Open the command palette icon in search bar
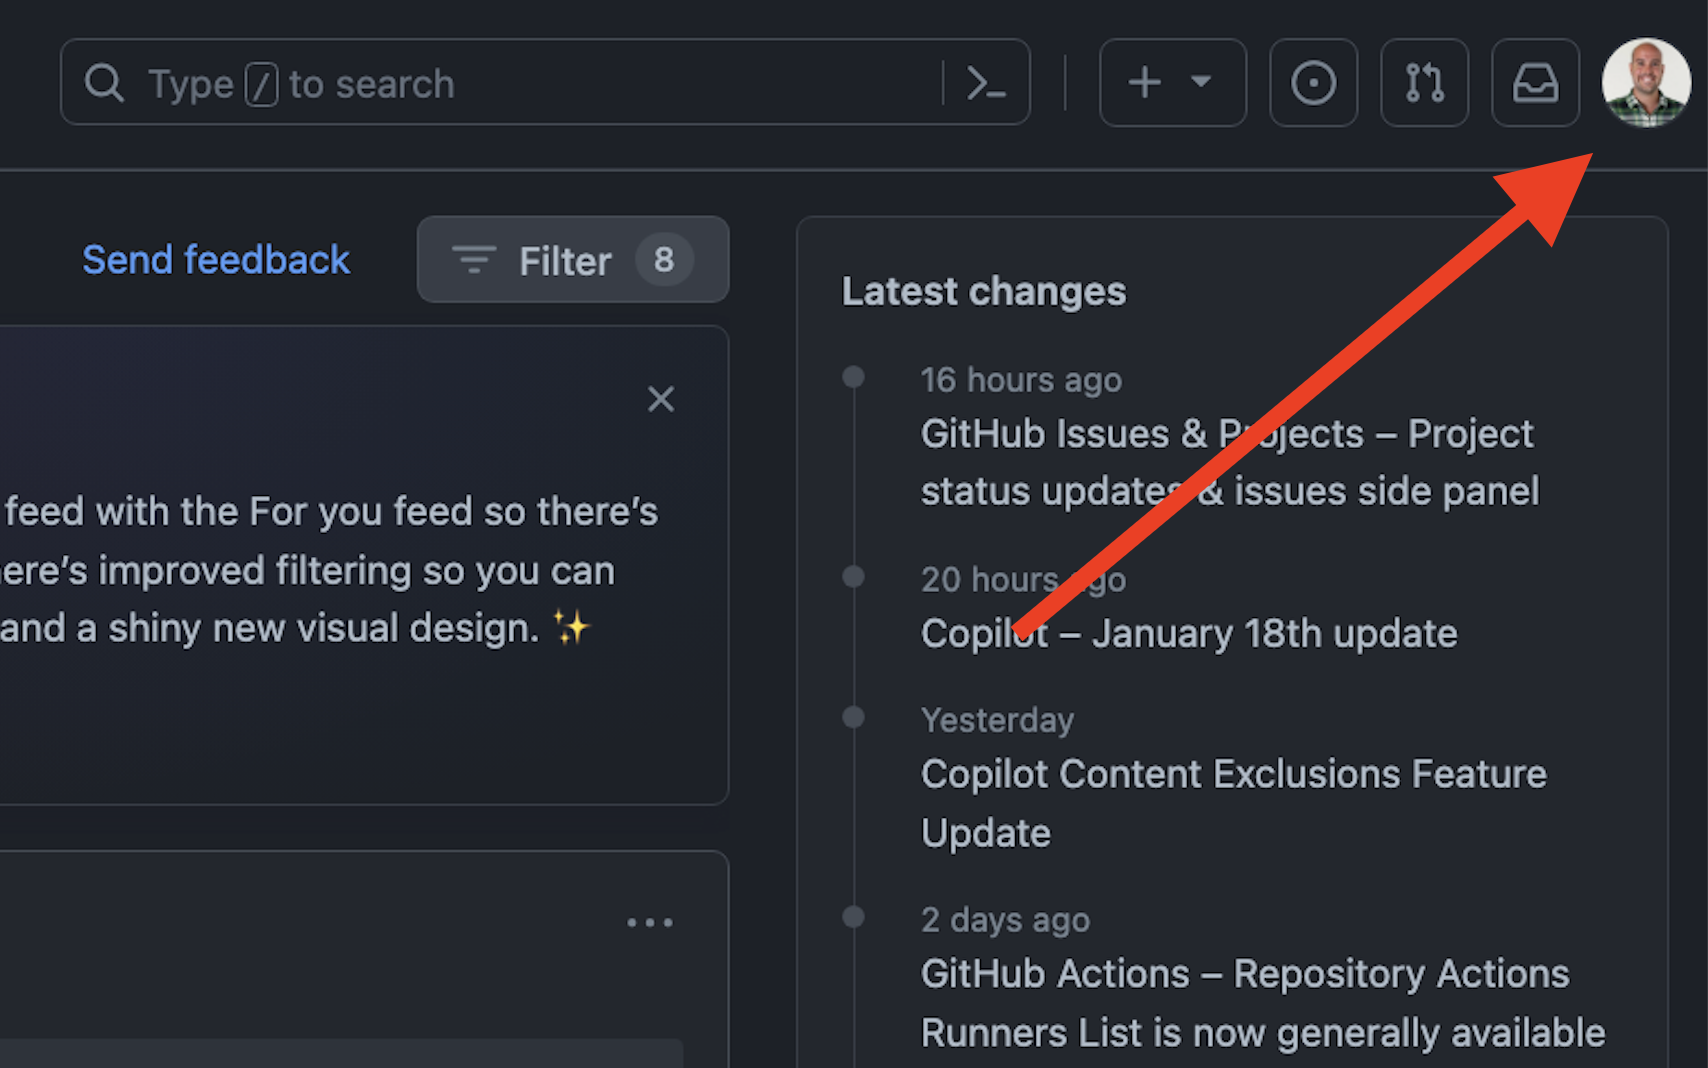1708x1068 pixels. coord(988,83)
